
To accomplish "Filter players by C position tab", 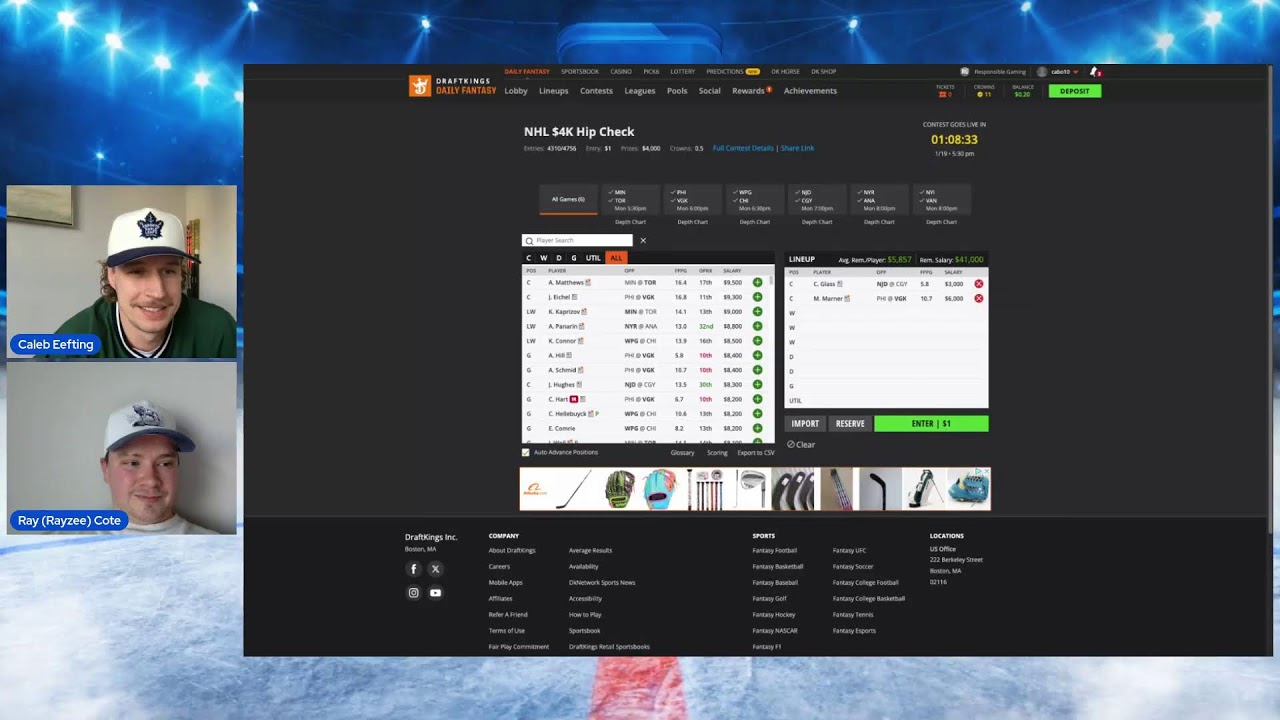I will (x=529, y=258).
